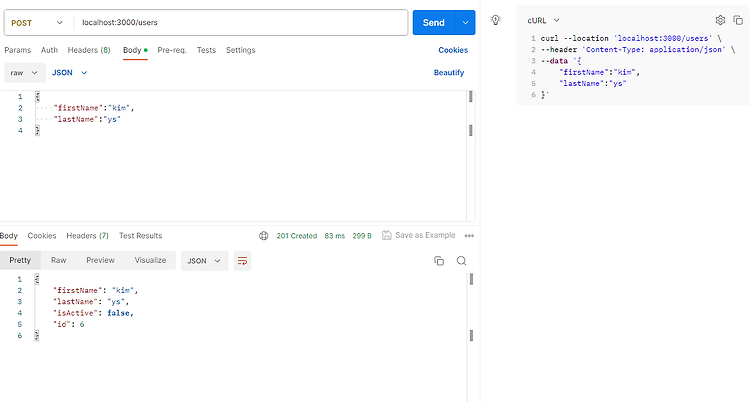Click Beautify to format the body
This screenshot has width=750, height=402.
tap(449, 73)
